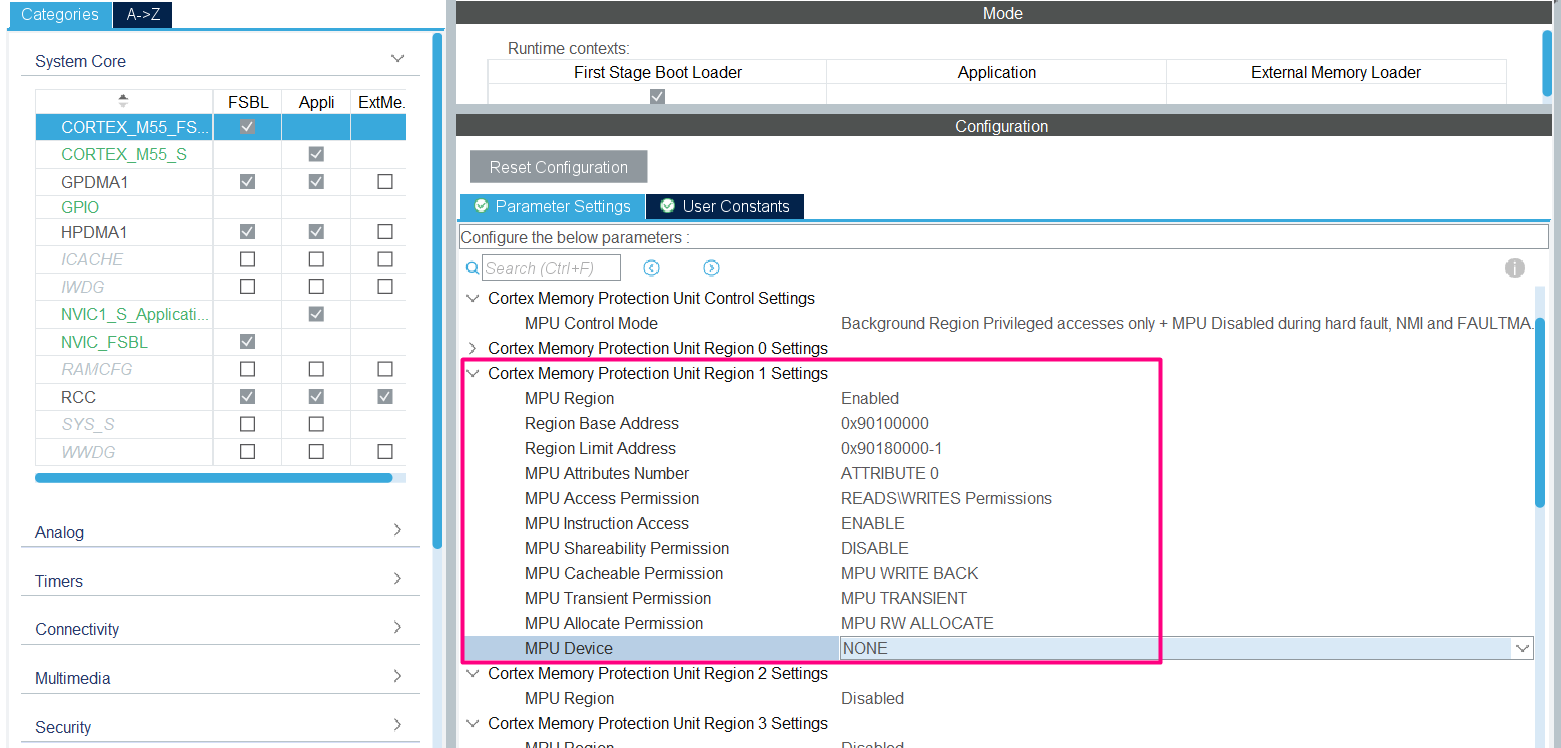This screenshot has width=1561, height=748.
Task: Click the next search result arrow icon
Action: click(x=711, y=267)
